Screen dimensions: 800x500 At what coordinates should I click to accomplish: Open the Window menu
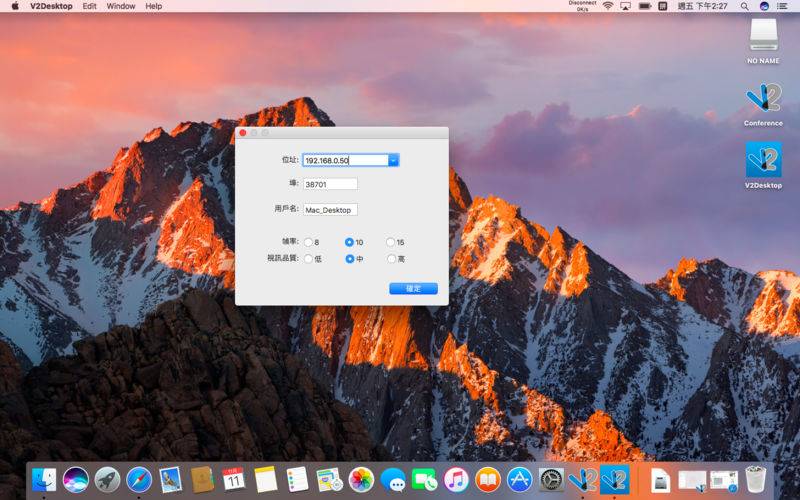[x=121, y=6]
